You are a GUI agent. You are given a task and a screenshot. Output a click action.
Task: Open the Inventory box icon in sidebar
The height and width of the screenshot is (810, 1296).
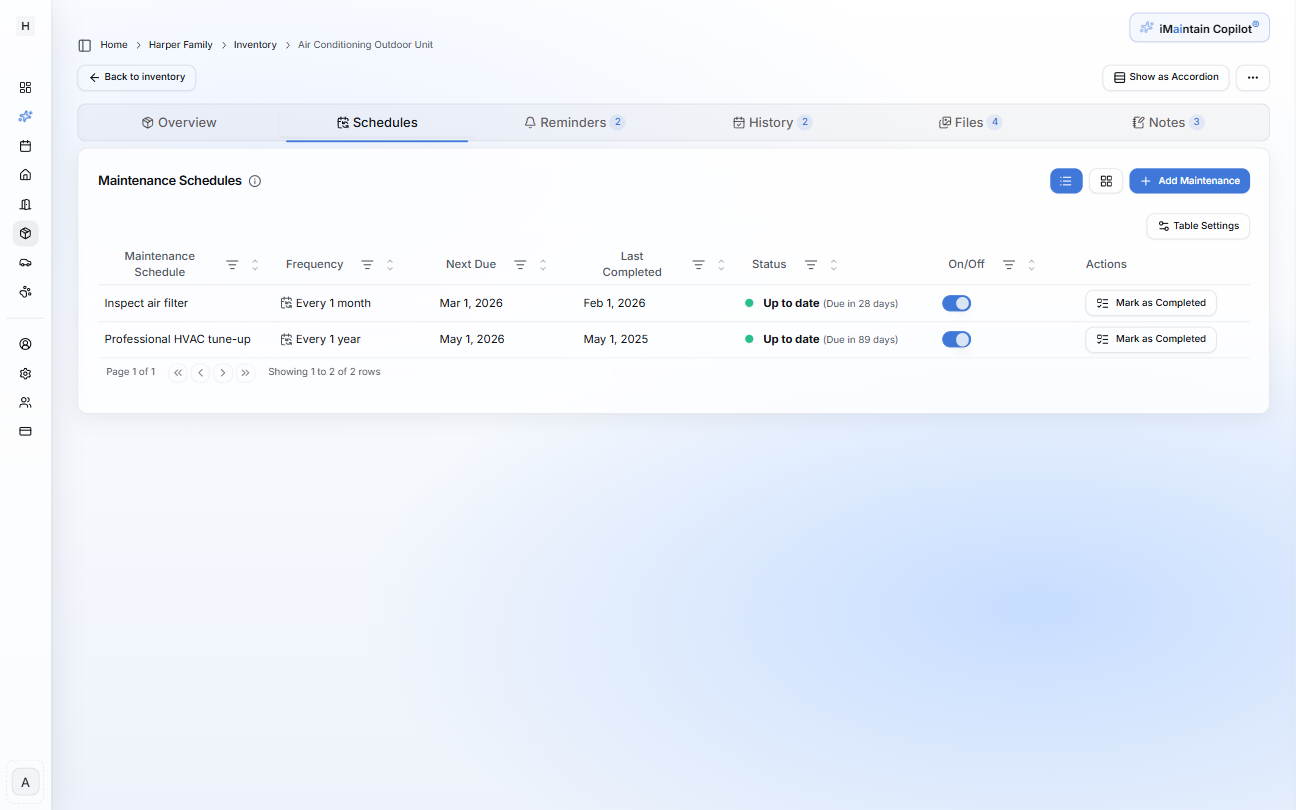[25, 233]
